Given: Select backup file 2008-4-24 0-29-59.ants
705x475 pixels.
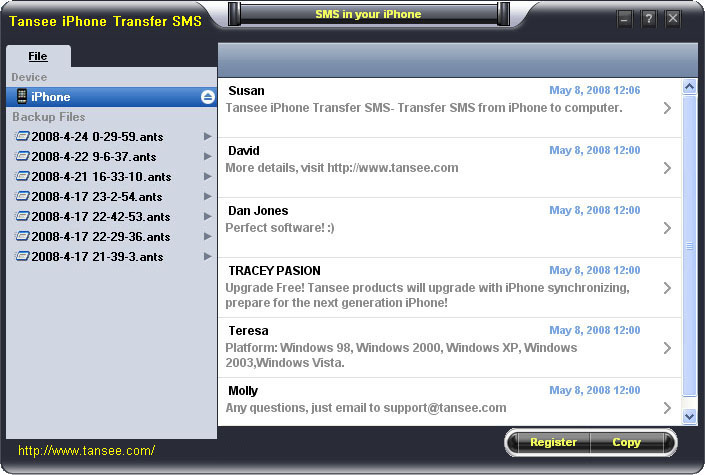Looking at the screenshot, I should pyautogui.click(x=97, y=136).
